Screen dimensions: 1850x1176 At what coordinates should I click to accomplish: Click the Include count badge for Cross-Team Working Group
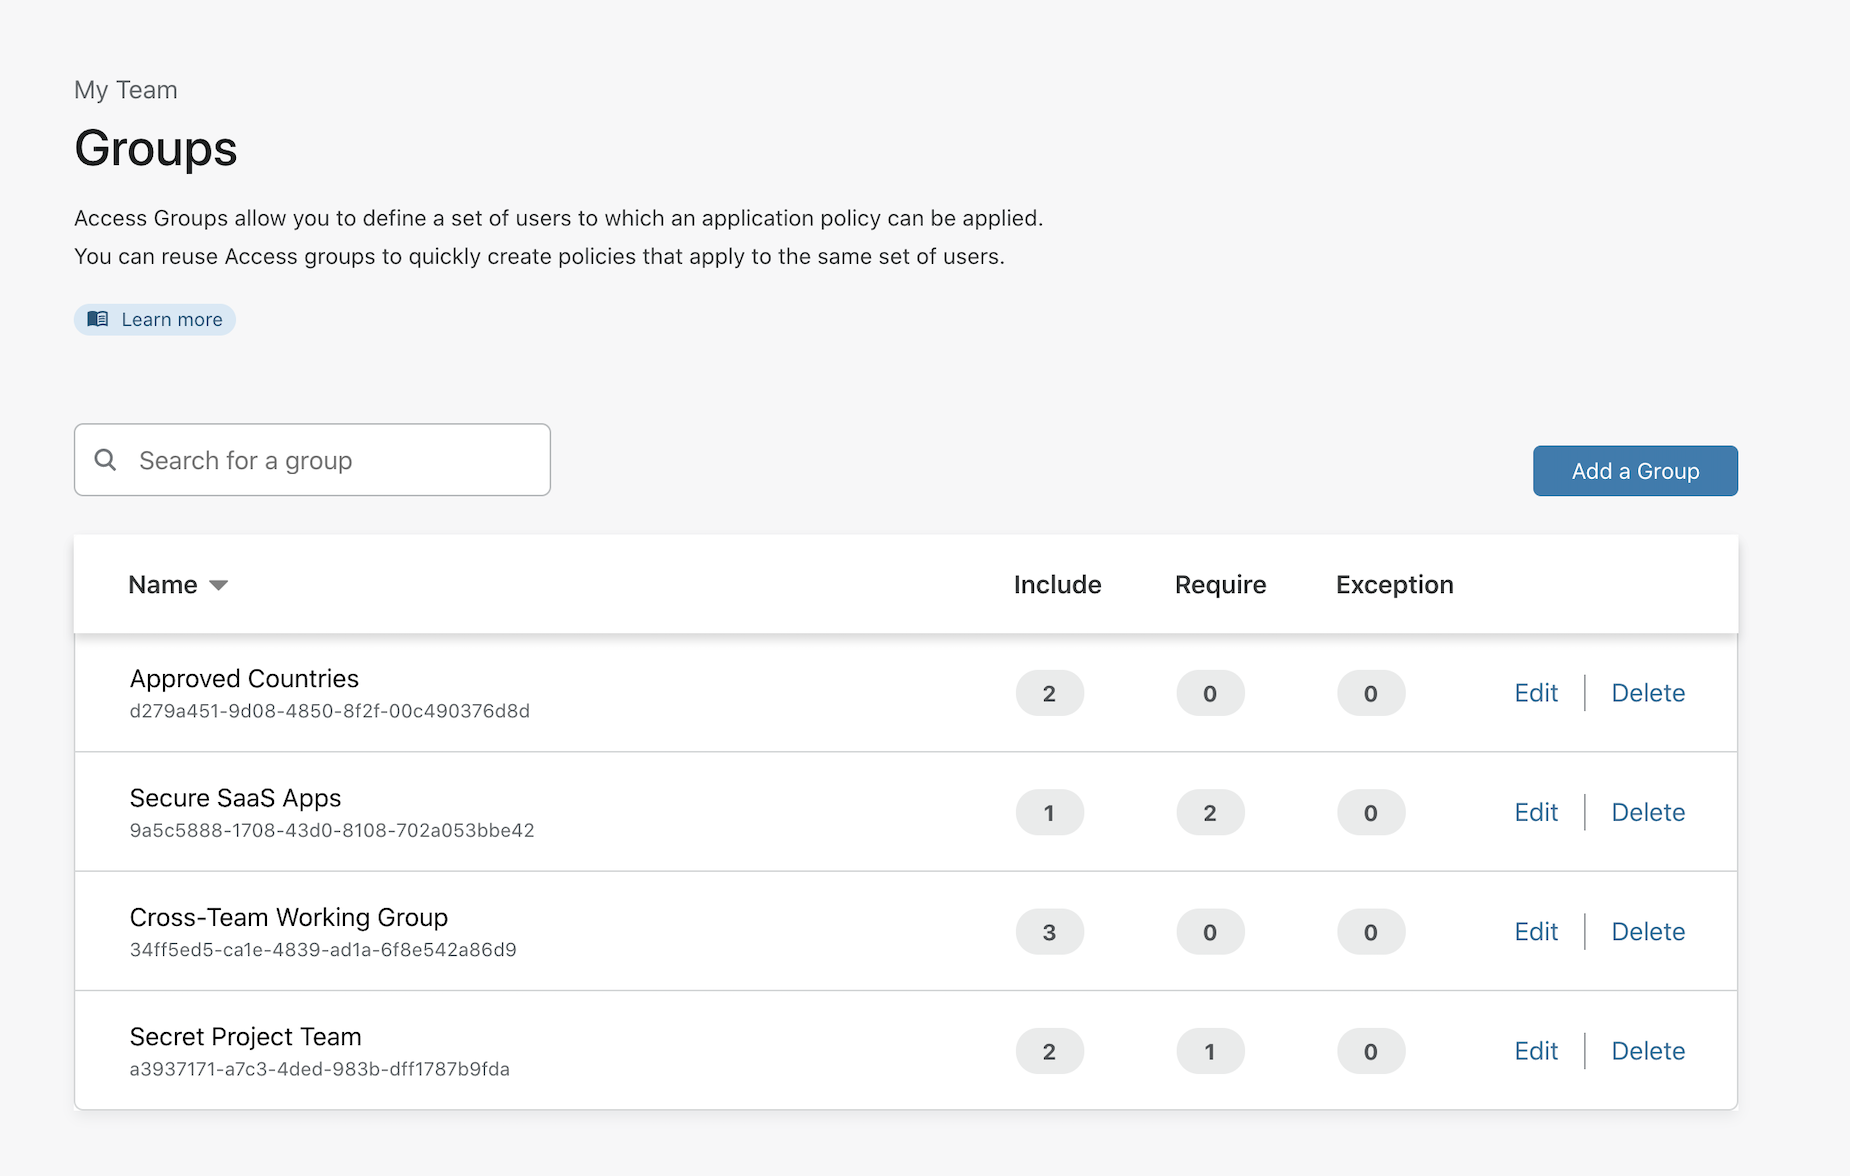(x=1049, y=932)
